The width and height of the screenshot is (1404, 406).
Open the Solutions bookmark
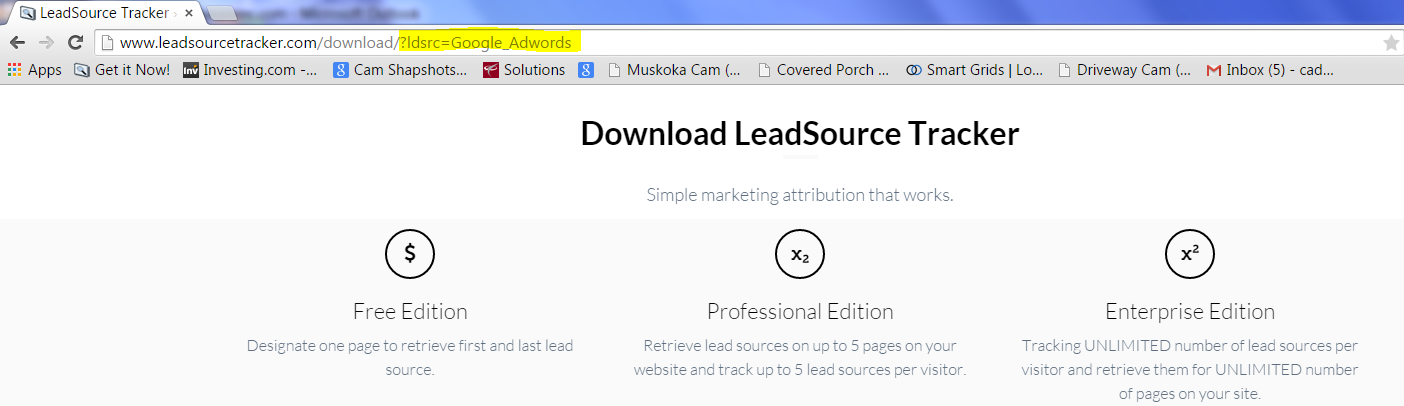pyautogui.click(x=524, y=70)
